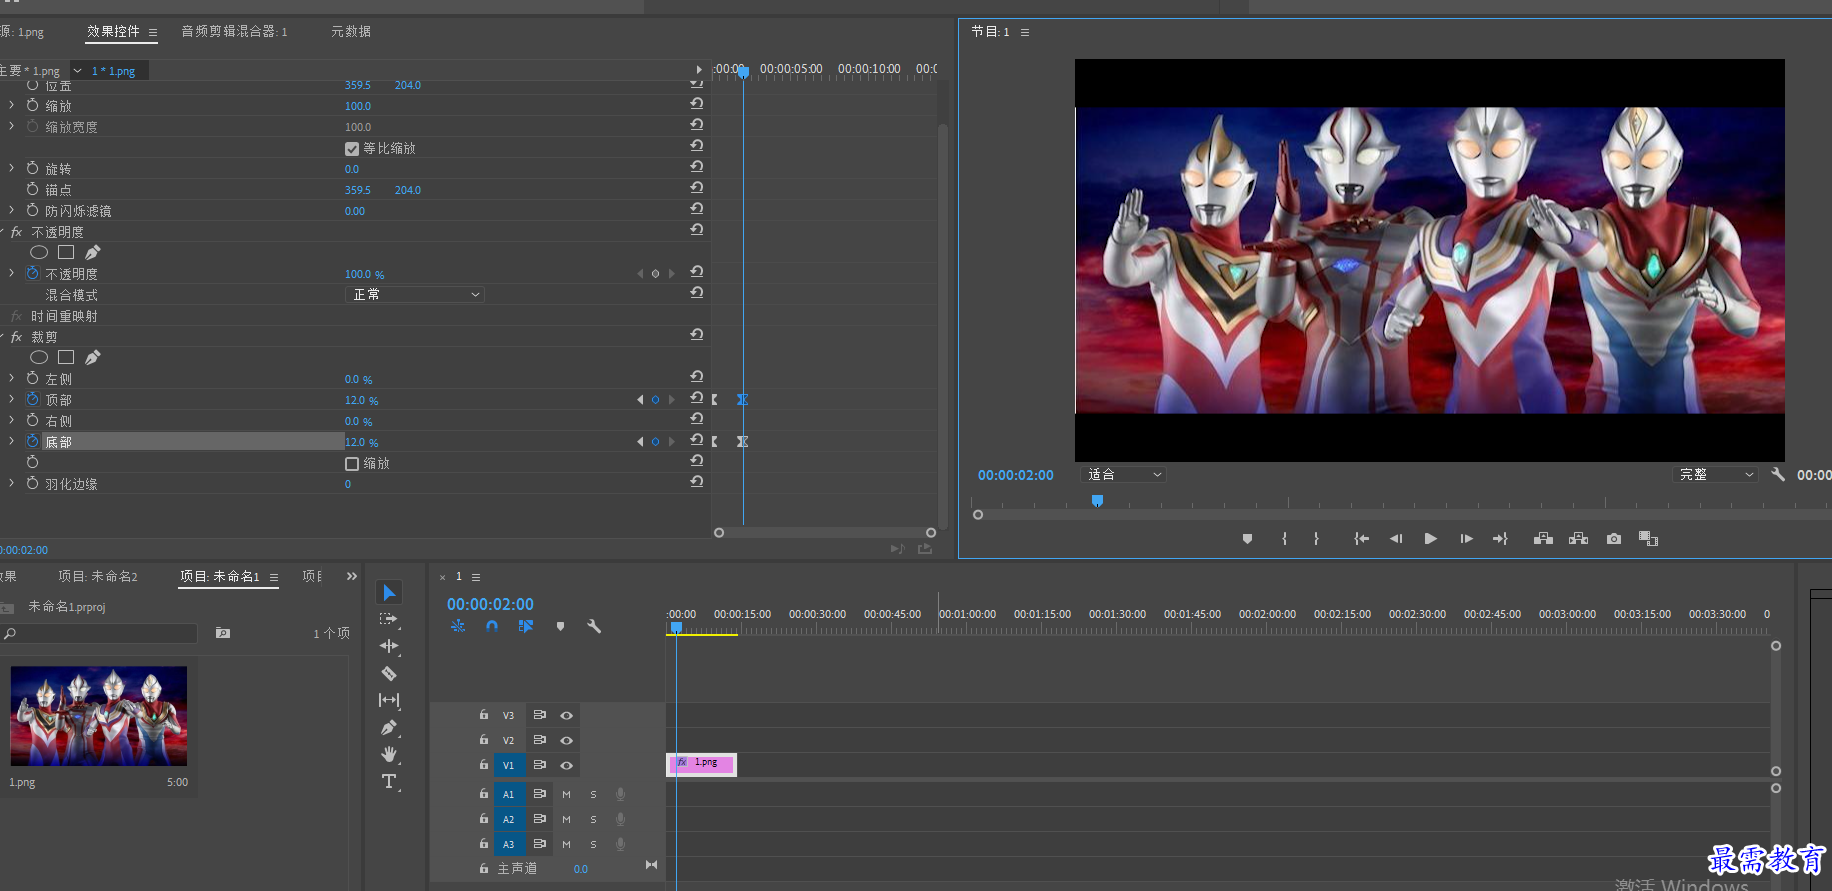The width and height of the screenshot is (1832, 891).
Task: Select the 1.png clip on V1
Action: click(x=701, y=764)
